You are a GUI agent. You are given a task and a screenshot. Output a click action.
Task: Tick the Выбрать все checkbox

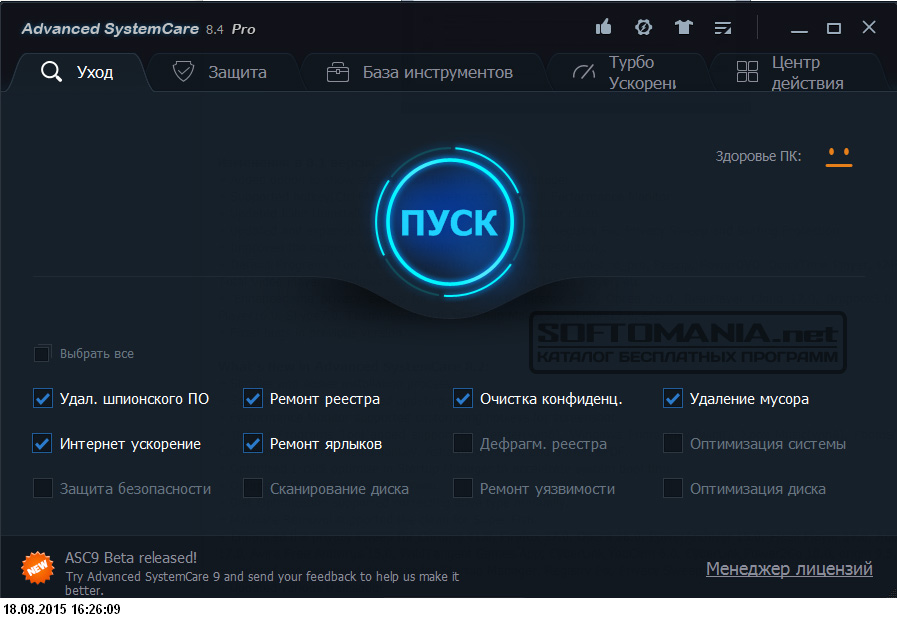pos(42,354)
